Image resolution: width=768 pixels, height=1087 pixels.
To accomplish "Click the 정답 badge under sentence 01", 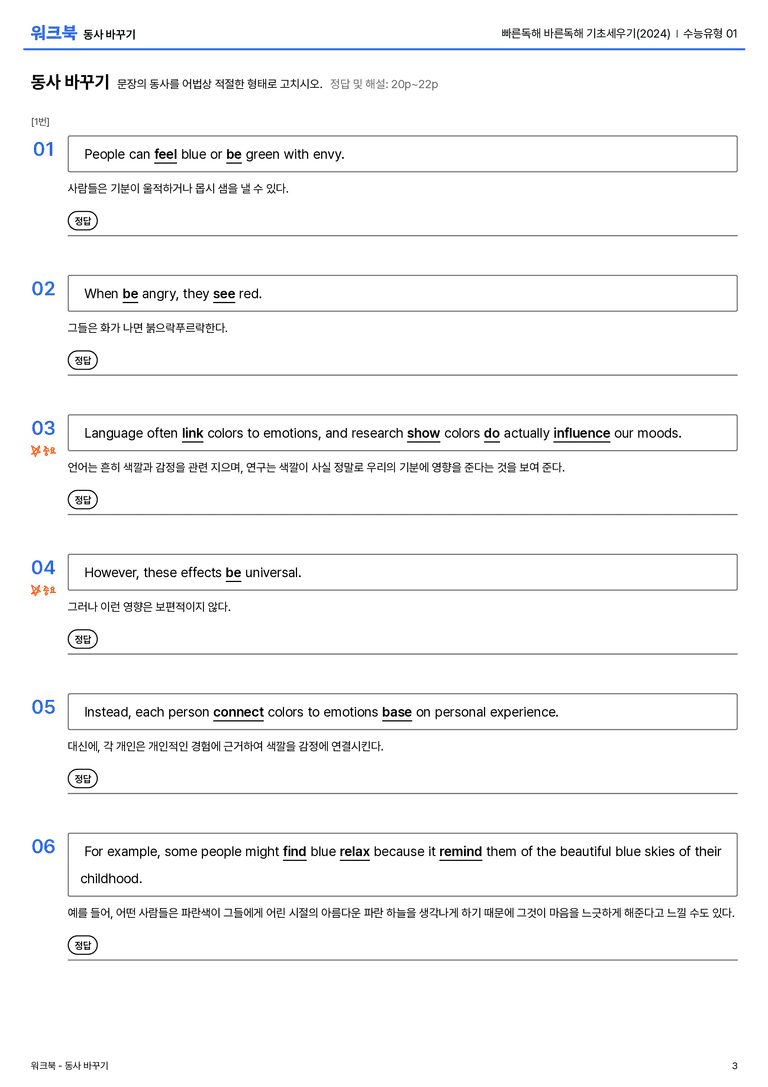I will [82, 220].
